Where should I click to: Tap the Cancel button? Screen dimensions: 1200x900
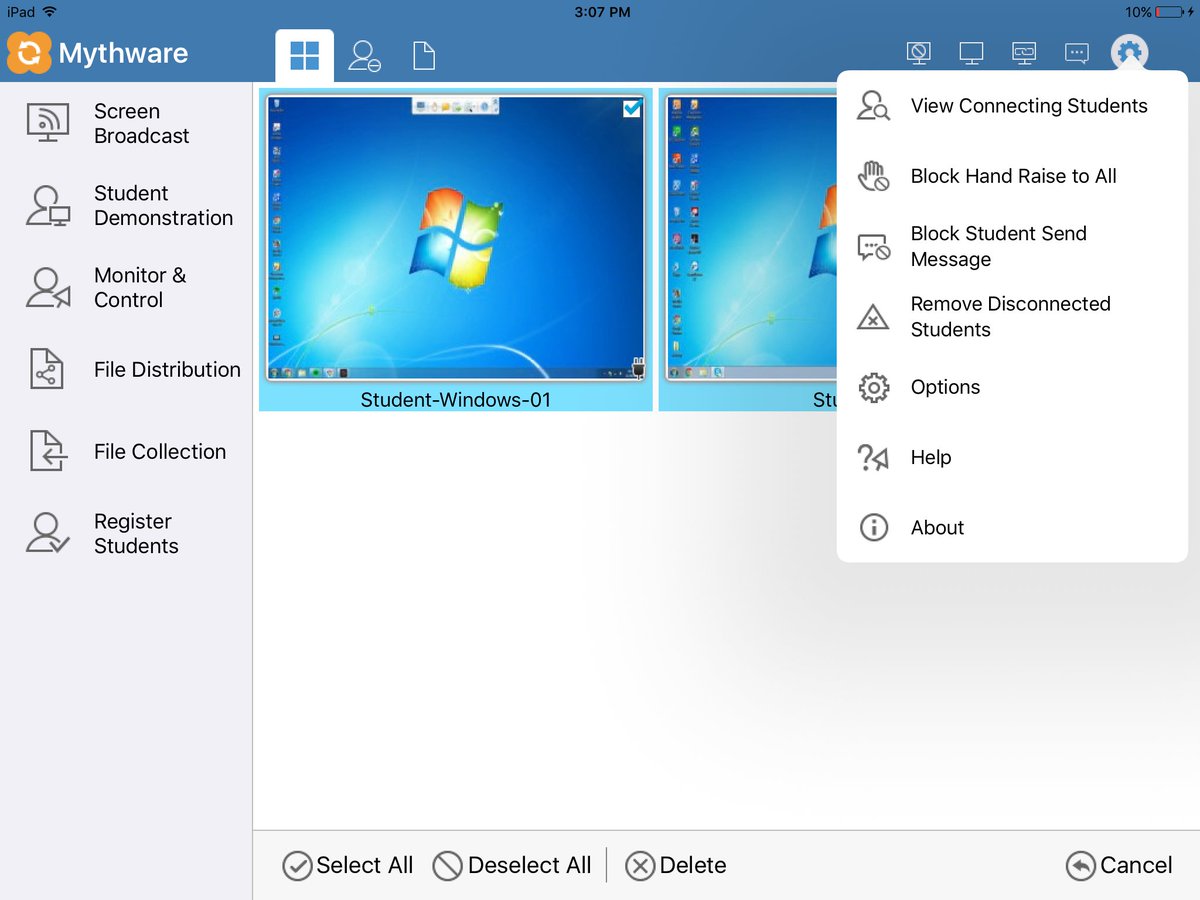1119,865
